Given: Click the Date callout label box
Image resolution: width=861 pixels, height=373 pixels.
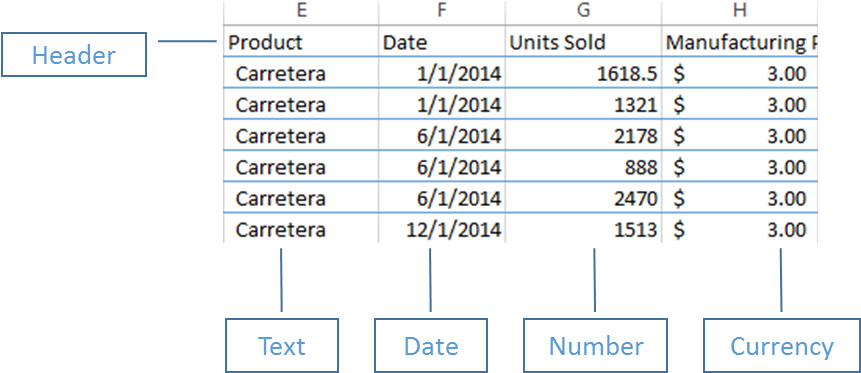Looking at the screenshot, I should click(x=431, y=346).
